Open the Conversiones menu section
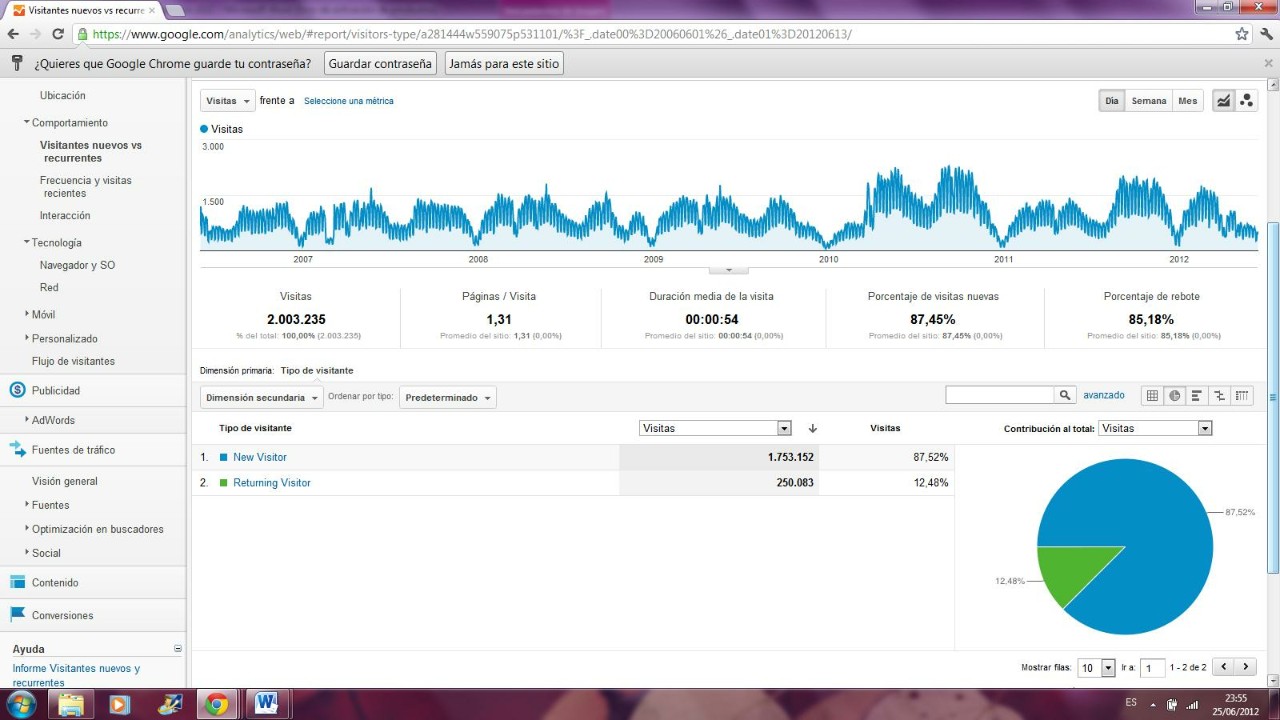 pos(62,615)
